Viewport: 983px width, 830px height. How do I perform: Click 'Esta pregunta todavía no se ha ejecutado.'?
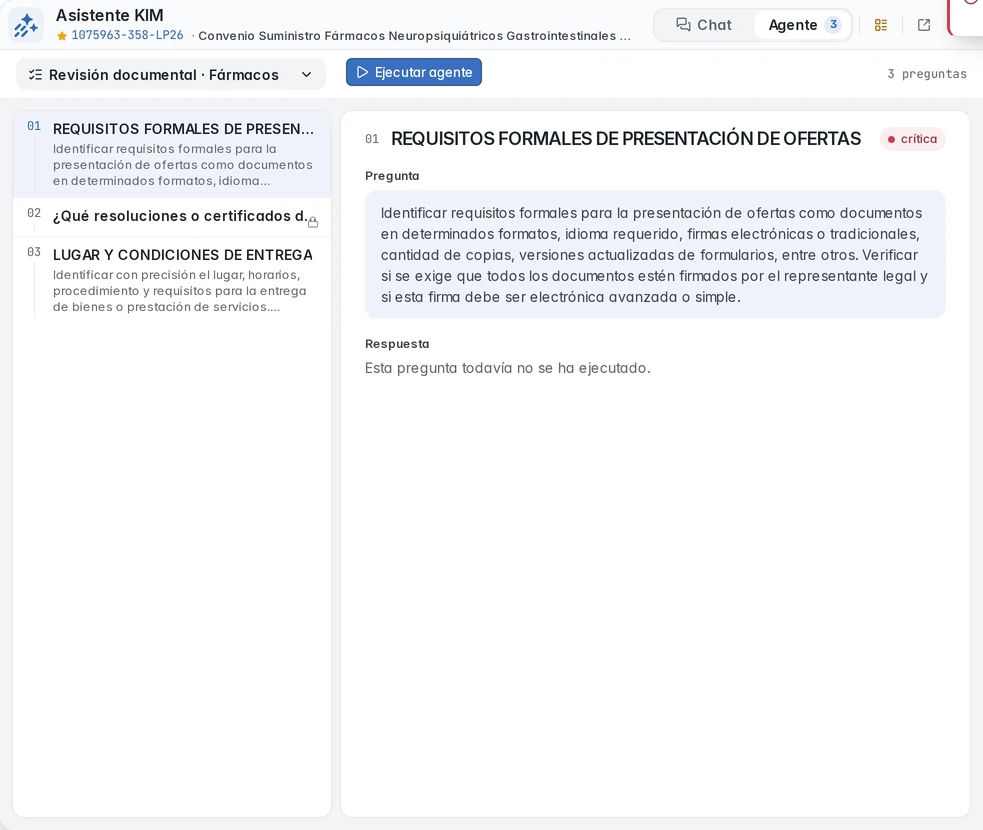(508, 368)
